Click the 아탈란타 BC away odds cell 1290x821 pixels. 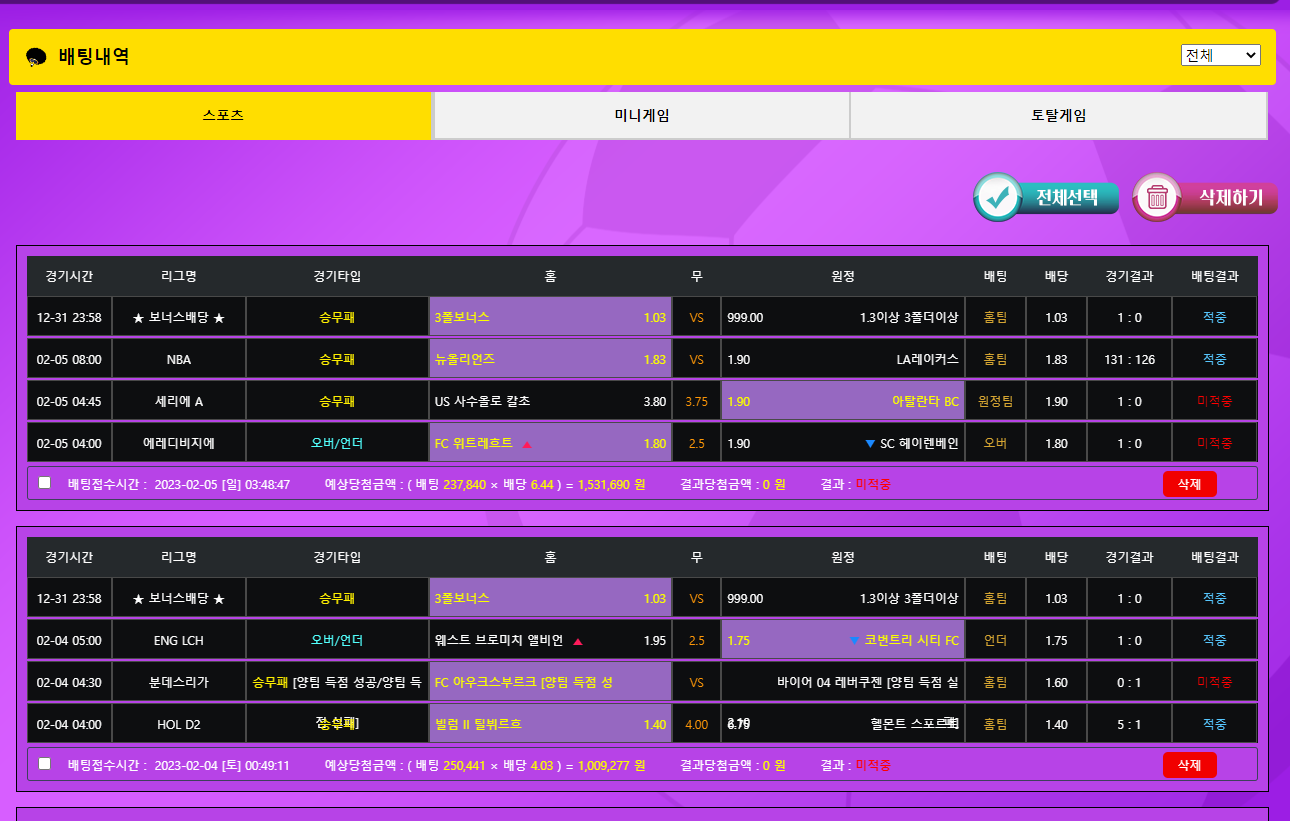point(842,402)
